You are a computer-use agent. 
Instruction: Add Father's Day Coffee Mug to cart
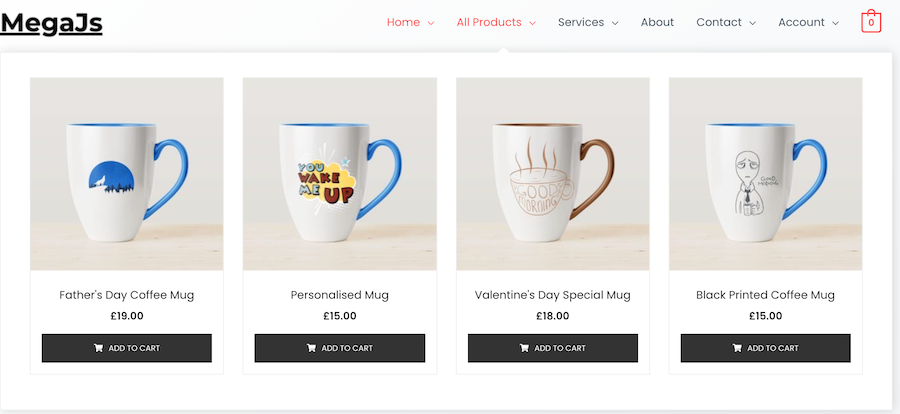(127, 348)
